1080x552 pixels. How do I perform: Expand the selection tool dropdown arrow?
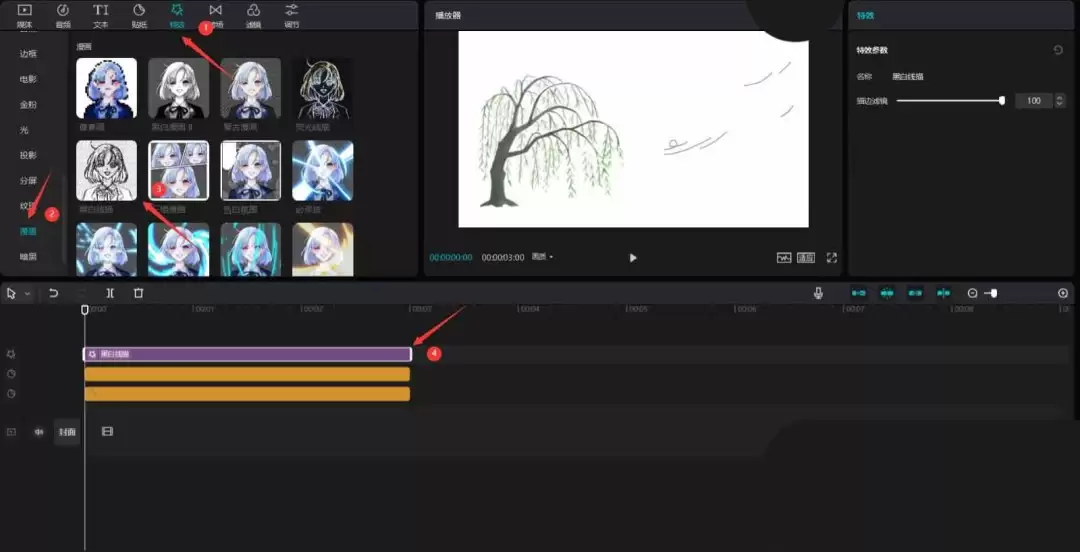tap(27, 294)
